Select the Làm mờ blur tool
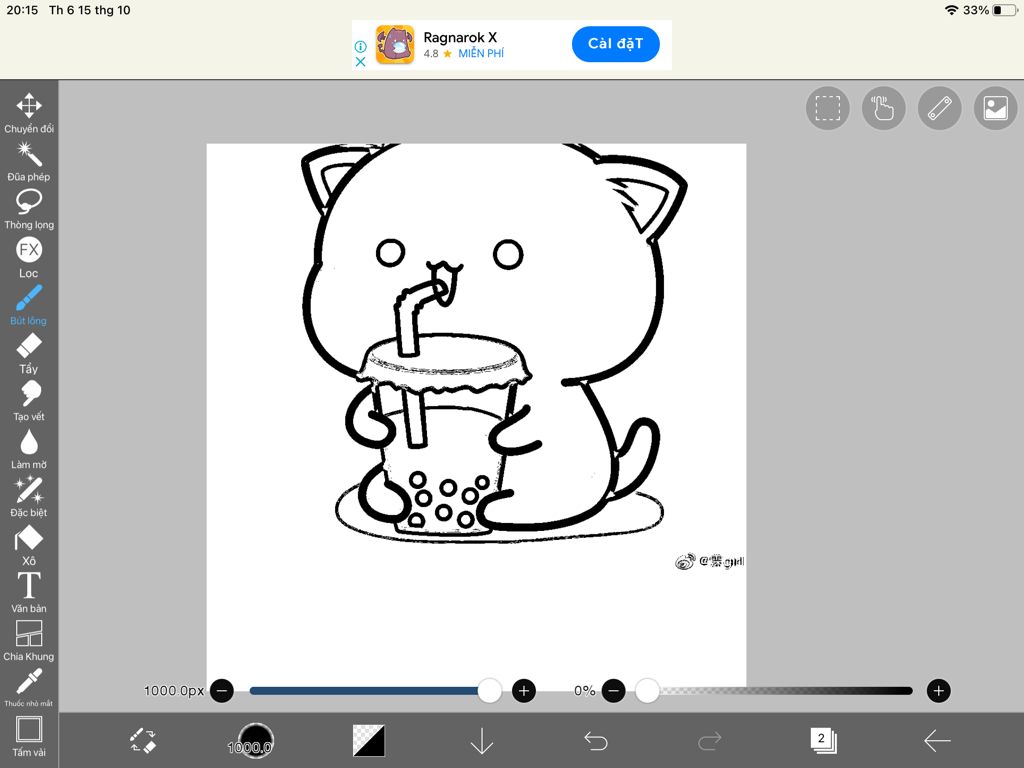1024x768 pixels. tap(29, 449)
